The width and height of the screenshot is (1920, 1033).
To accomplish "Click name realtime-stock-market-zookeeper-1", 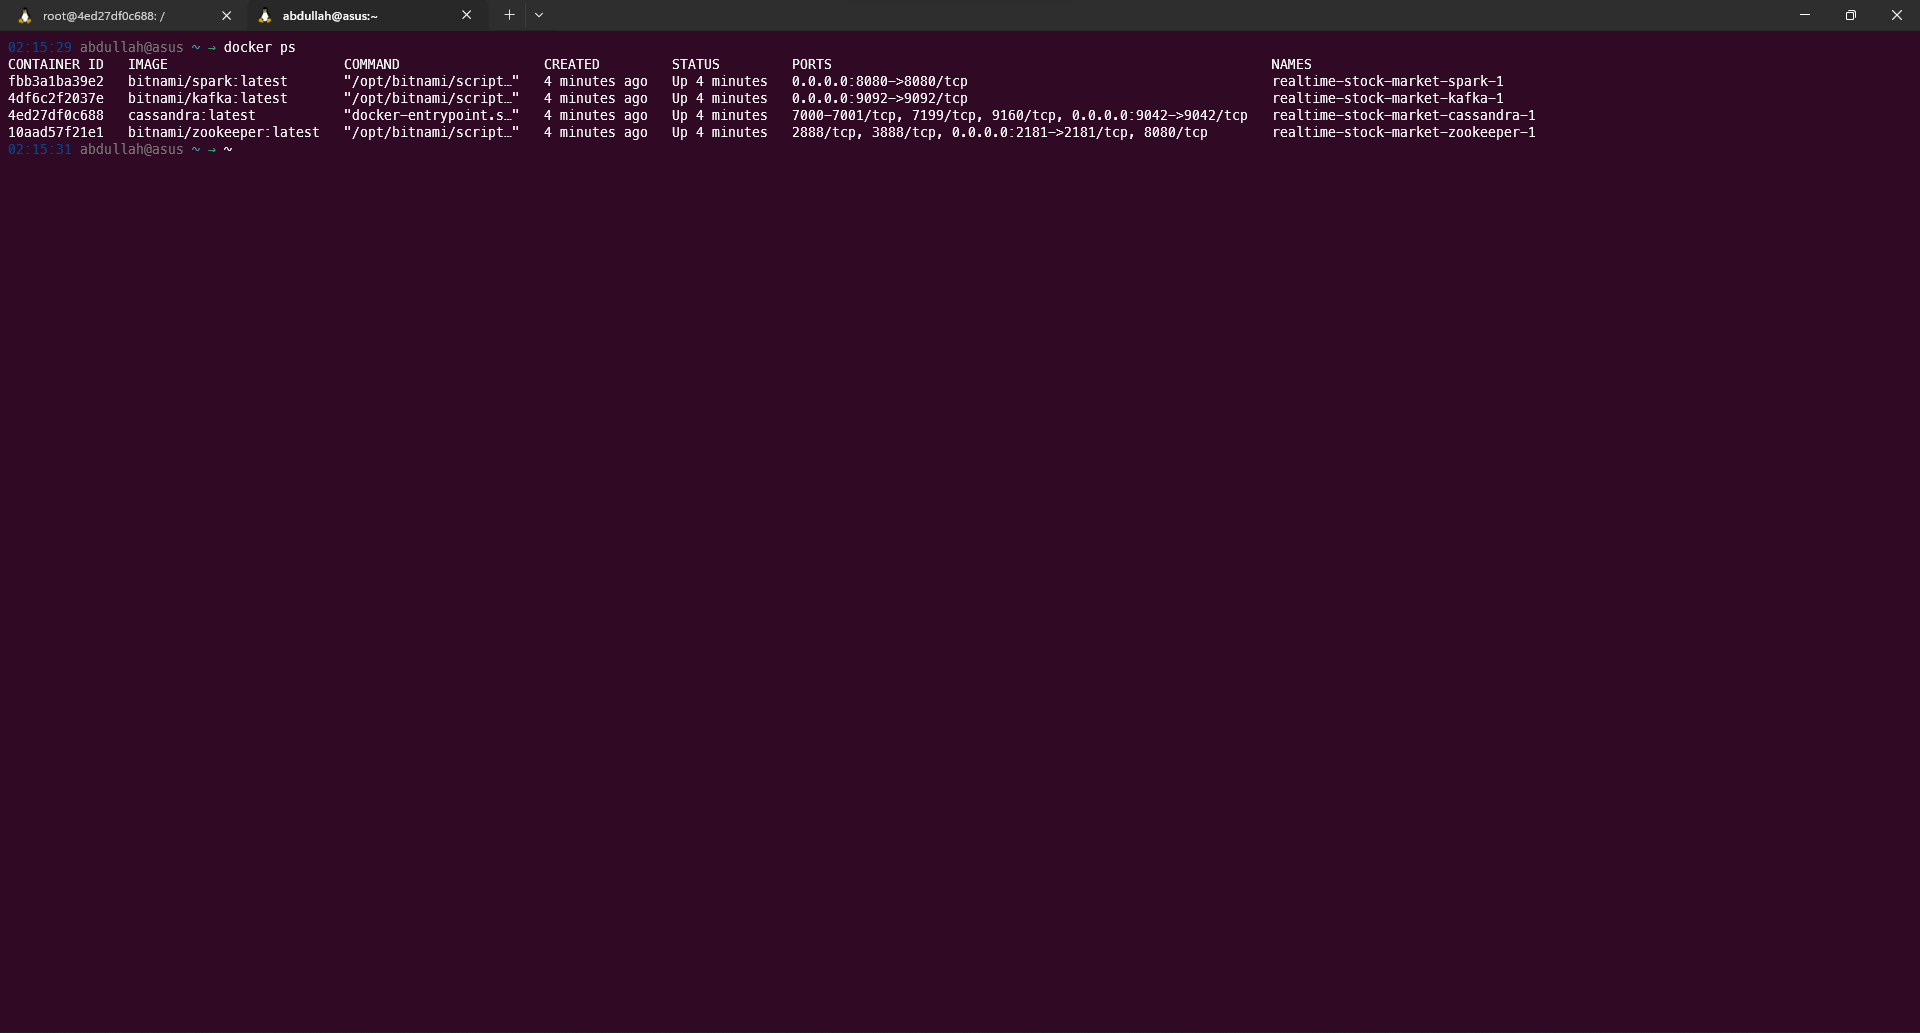I will point(1404,132).
